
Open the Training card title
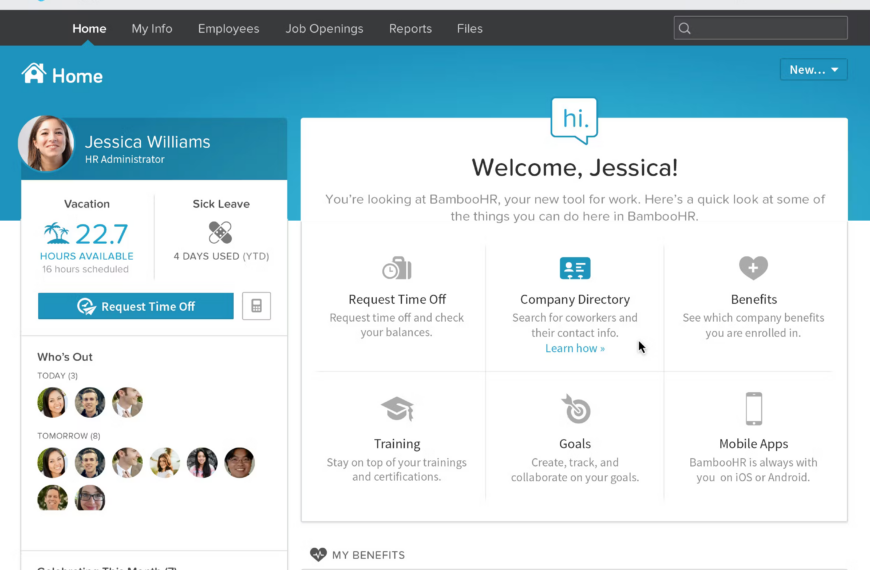(397, 443)
